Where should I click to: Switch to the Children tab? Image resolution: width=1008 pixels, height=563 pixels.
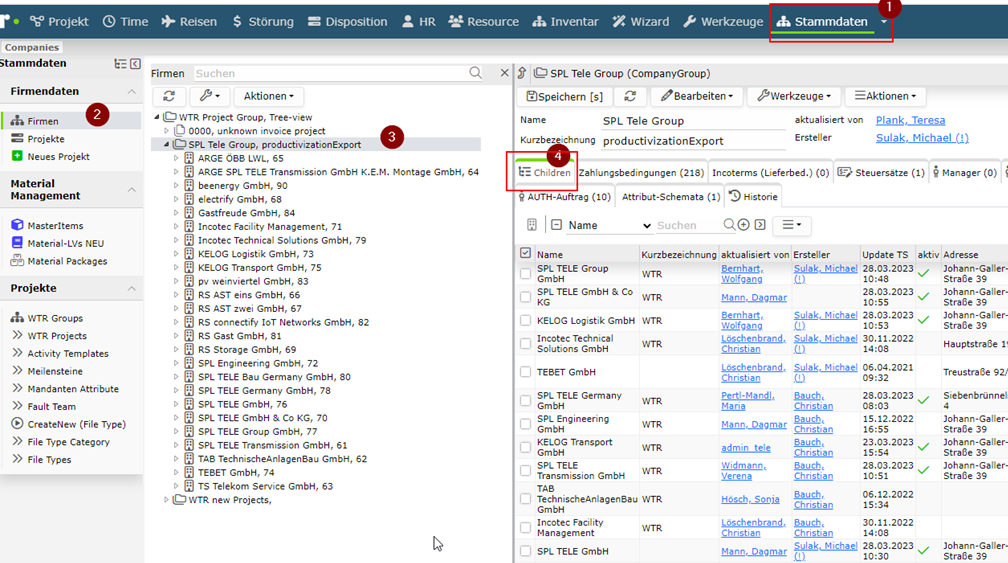(544, 172)
